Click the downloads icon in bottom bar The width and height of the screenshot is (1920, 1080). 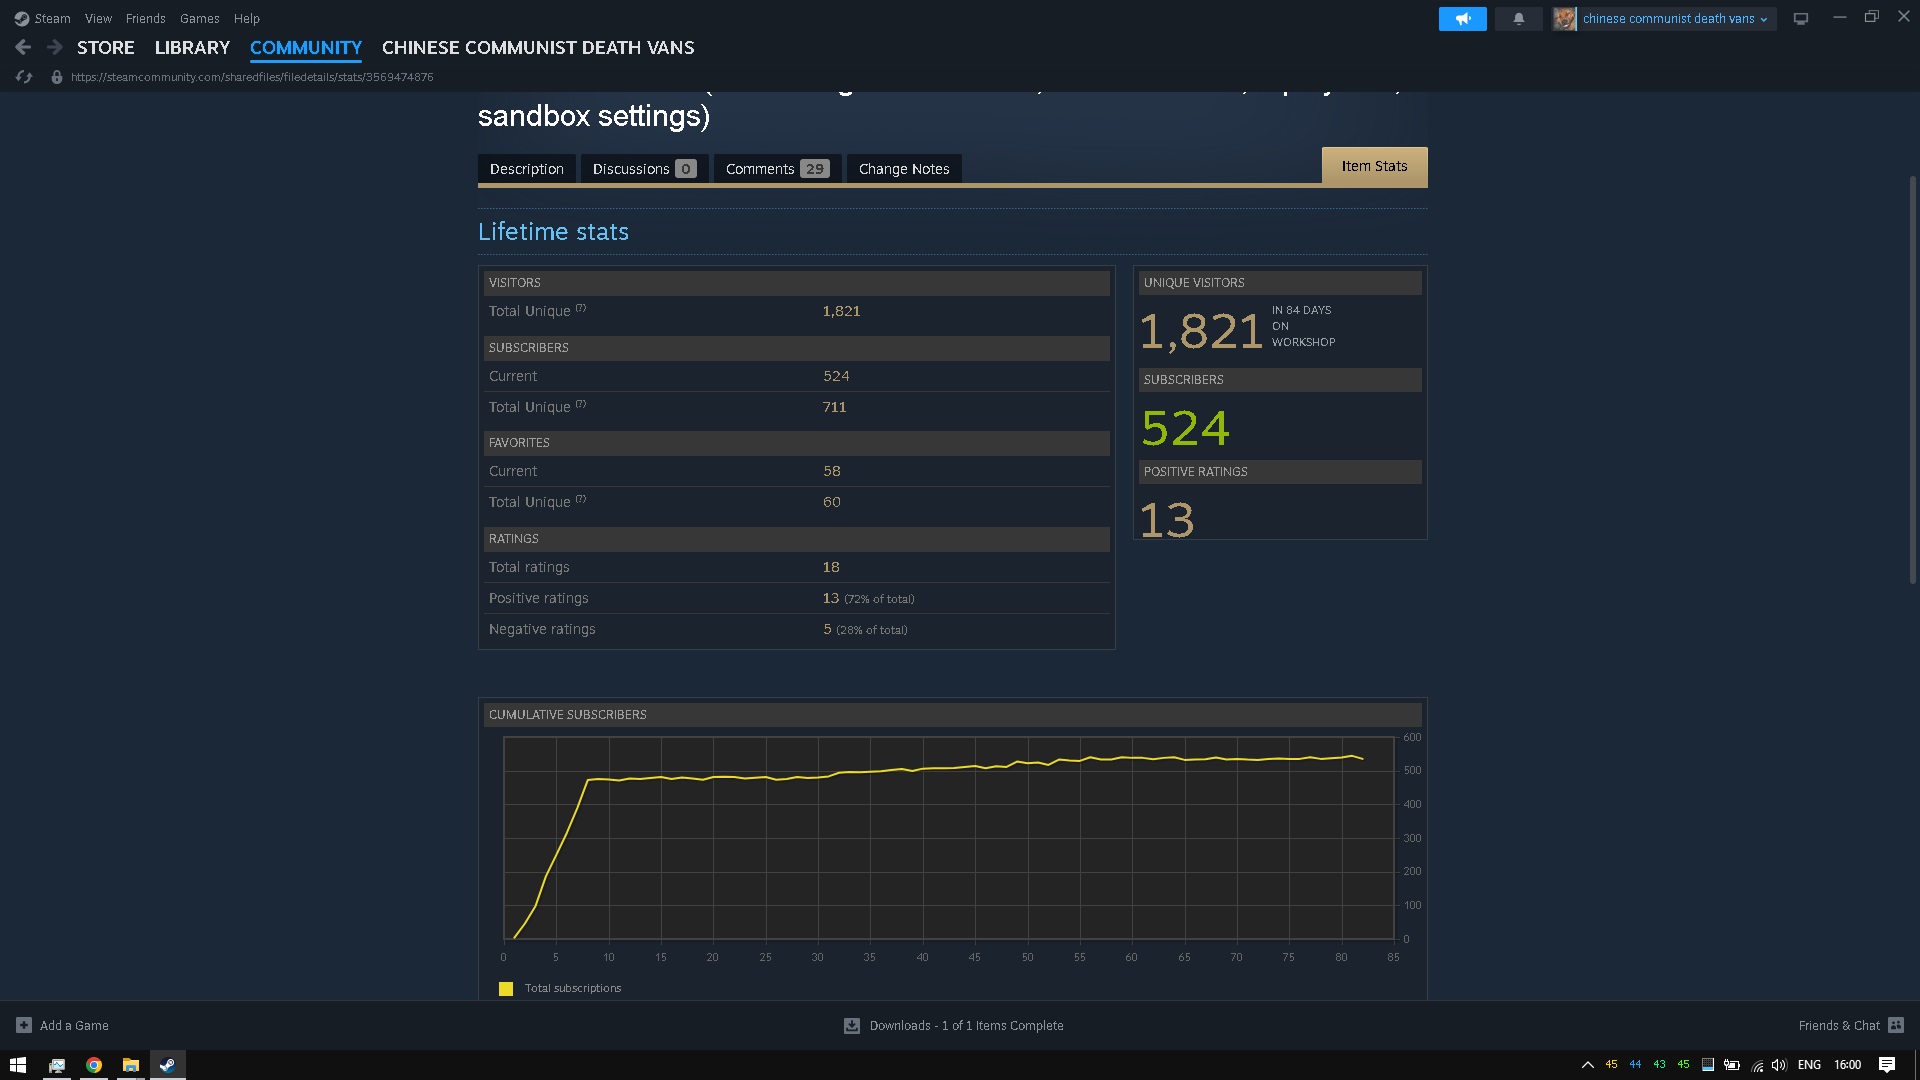852,1025
